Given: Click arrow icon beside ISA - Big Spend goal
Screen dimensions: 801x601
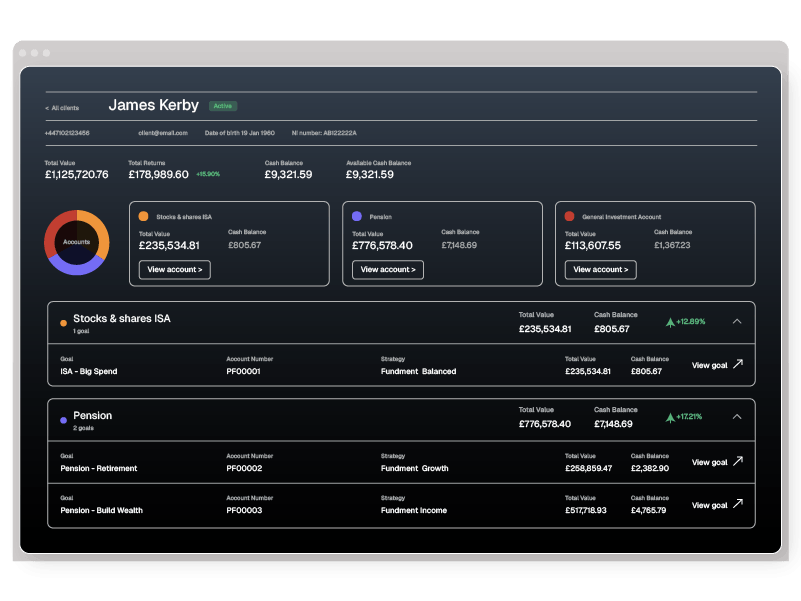Looking at the screenshot, I should tap(738, 364).
